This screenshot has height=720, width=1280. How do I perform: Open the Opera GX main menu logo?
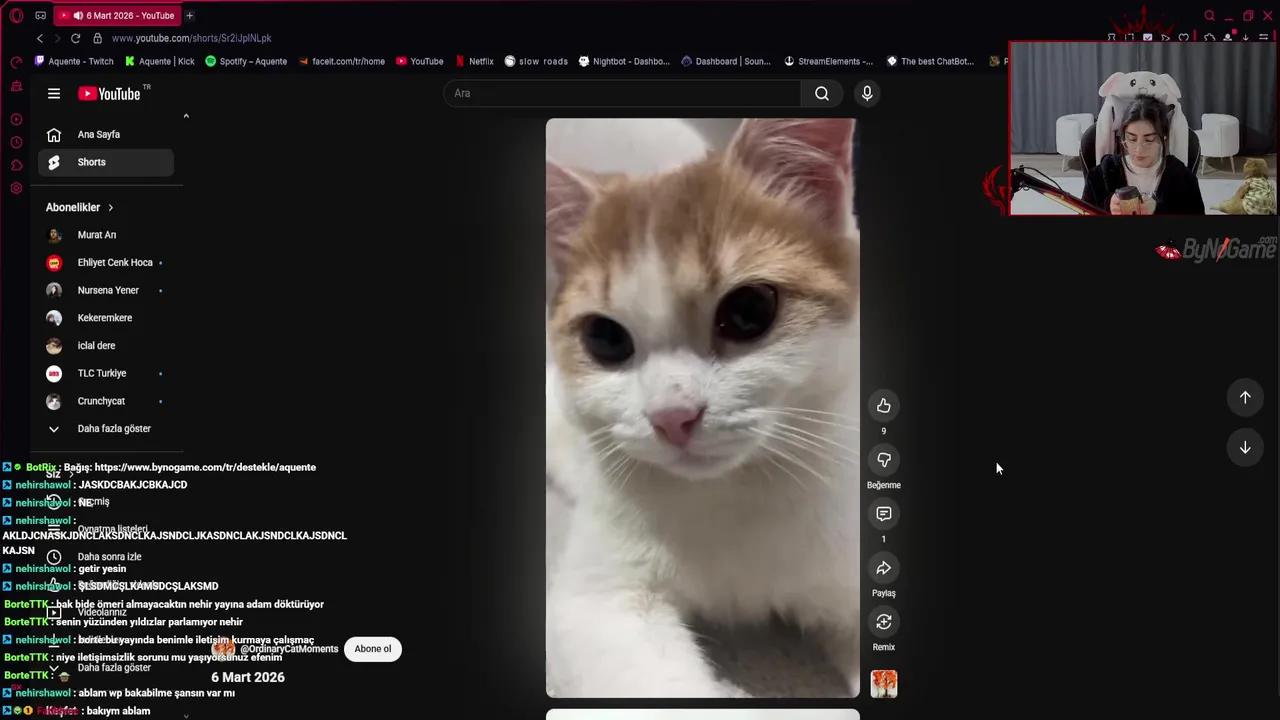coord(16,15)
